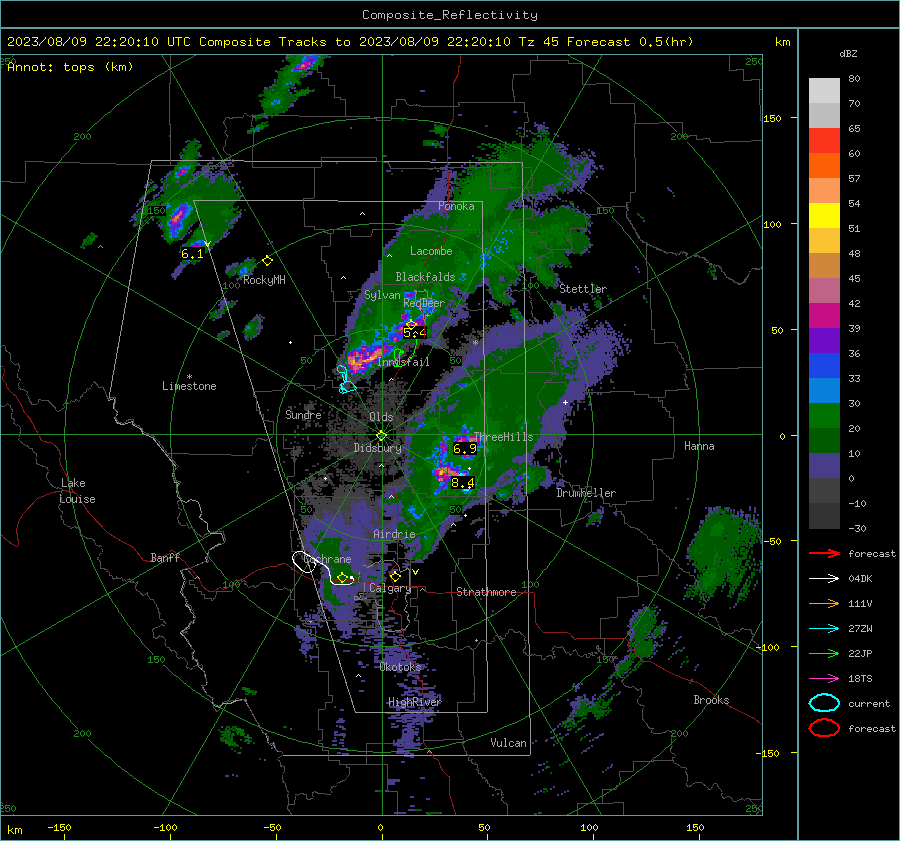900x841 pixels.
Task: Click the 6.9 storm top label
Action: click(465, 449)
